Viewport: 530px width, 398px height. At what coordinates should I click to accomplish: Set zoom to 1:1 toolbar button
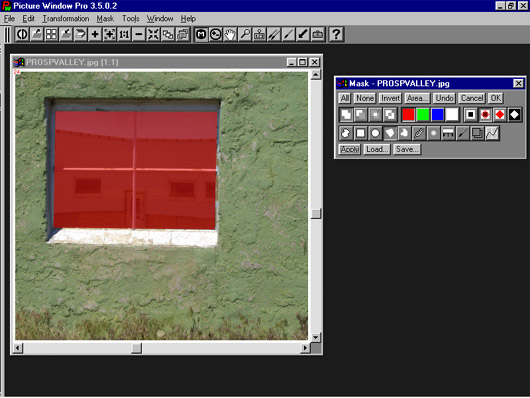click(x=124, y=34)
